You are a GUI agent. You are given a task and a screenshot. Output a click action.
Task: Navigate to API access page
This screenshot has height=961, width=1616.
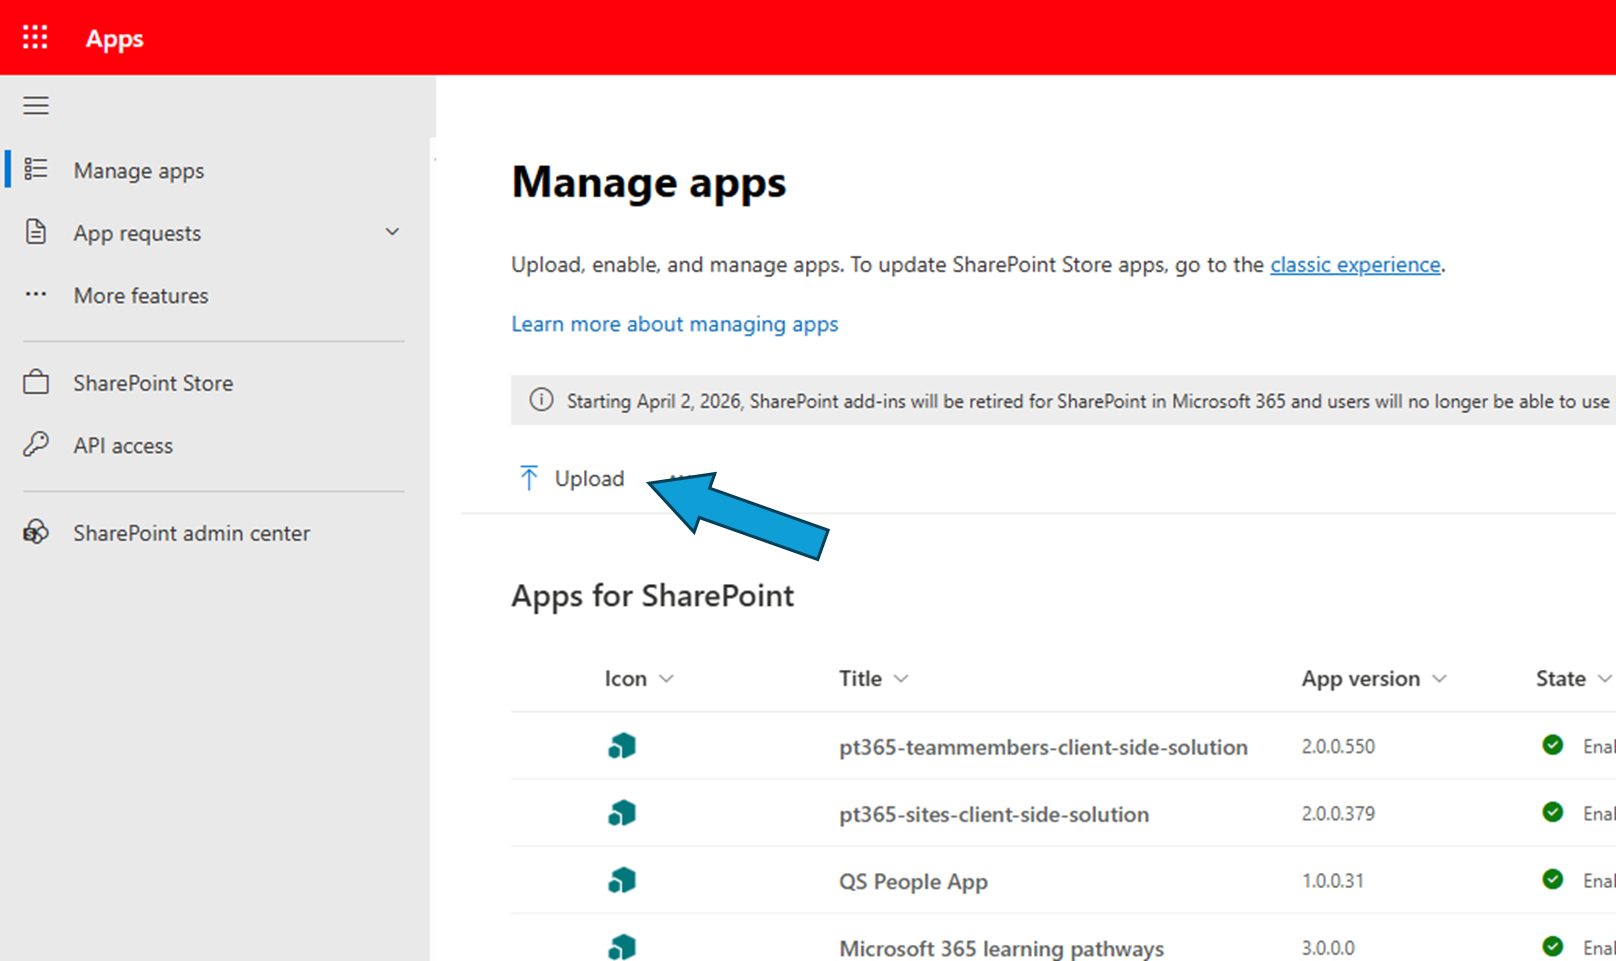(123, 446)
